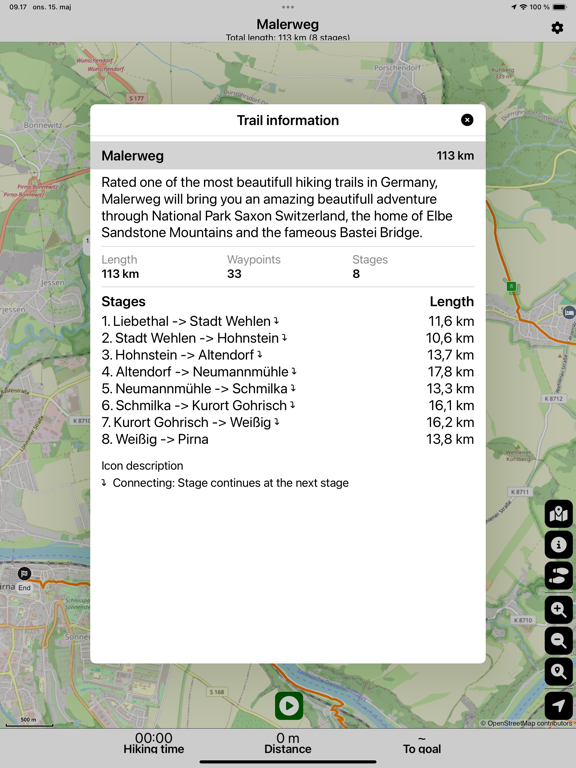Tap the Hiking time readout
Screen dimensions: 576x768
pos(154,743)
